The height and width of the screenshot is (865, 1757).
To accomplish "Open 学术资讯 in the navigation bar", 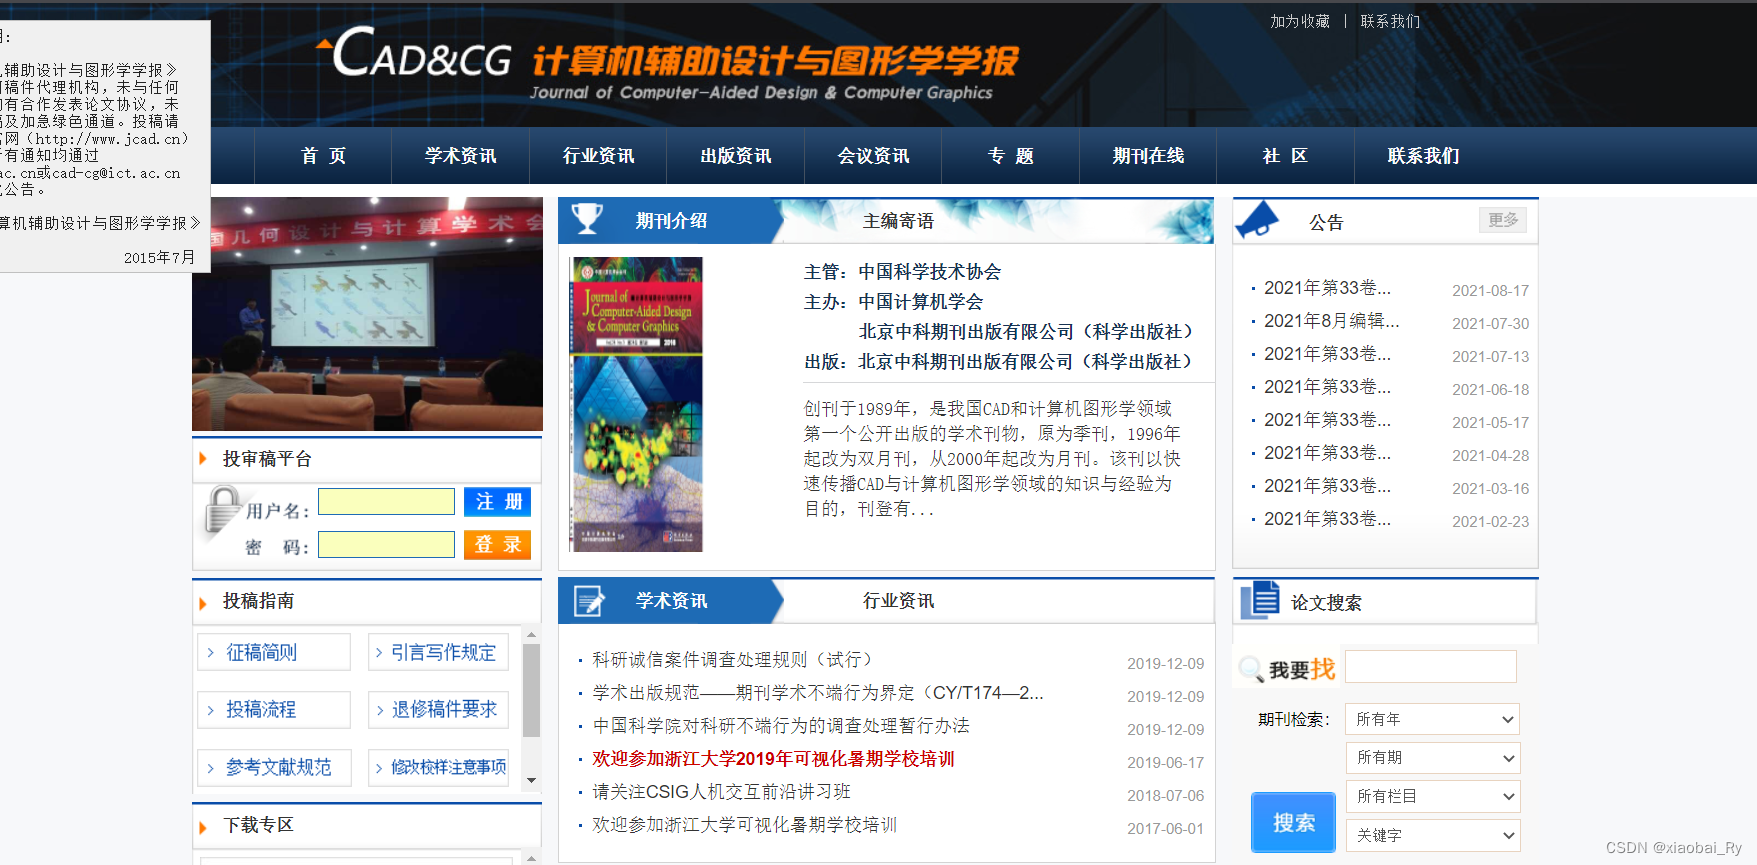I will [460, 156].
